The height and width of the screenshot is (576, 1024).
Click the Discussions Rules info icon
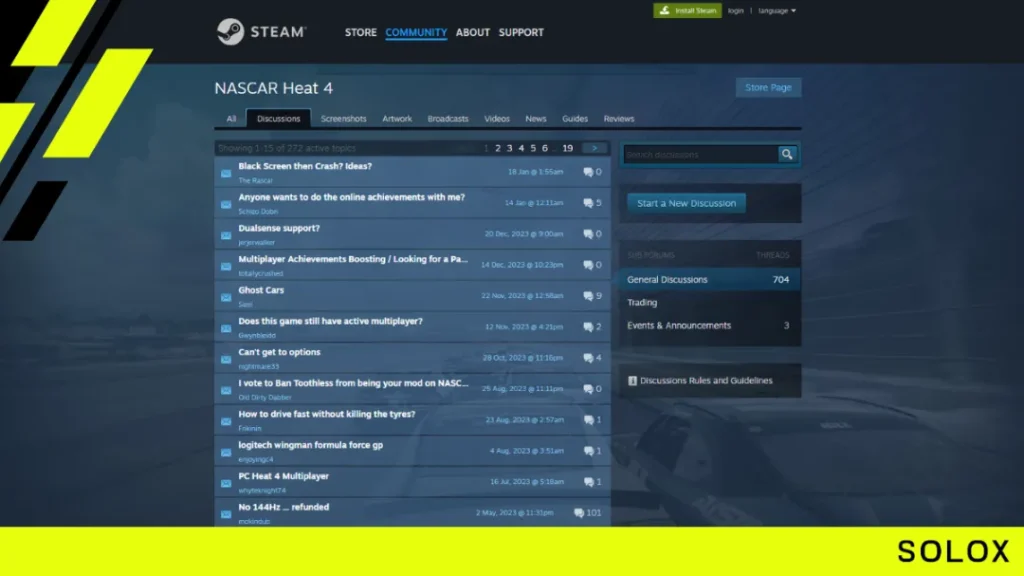[632, 381]
